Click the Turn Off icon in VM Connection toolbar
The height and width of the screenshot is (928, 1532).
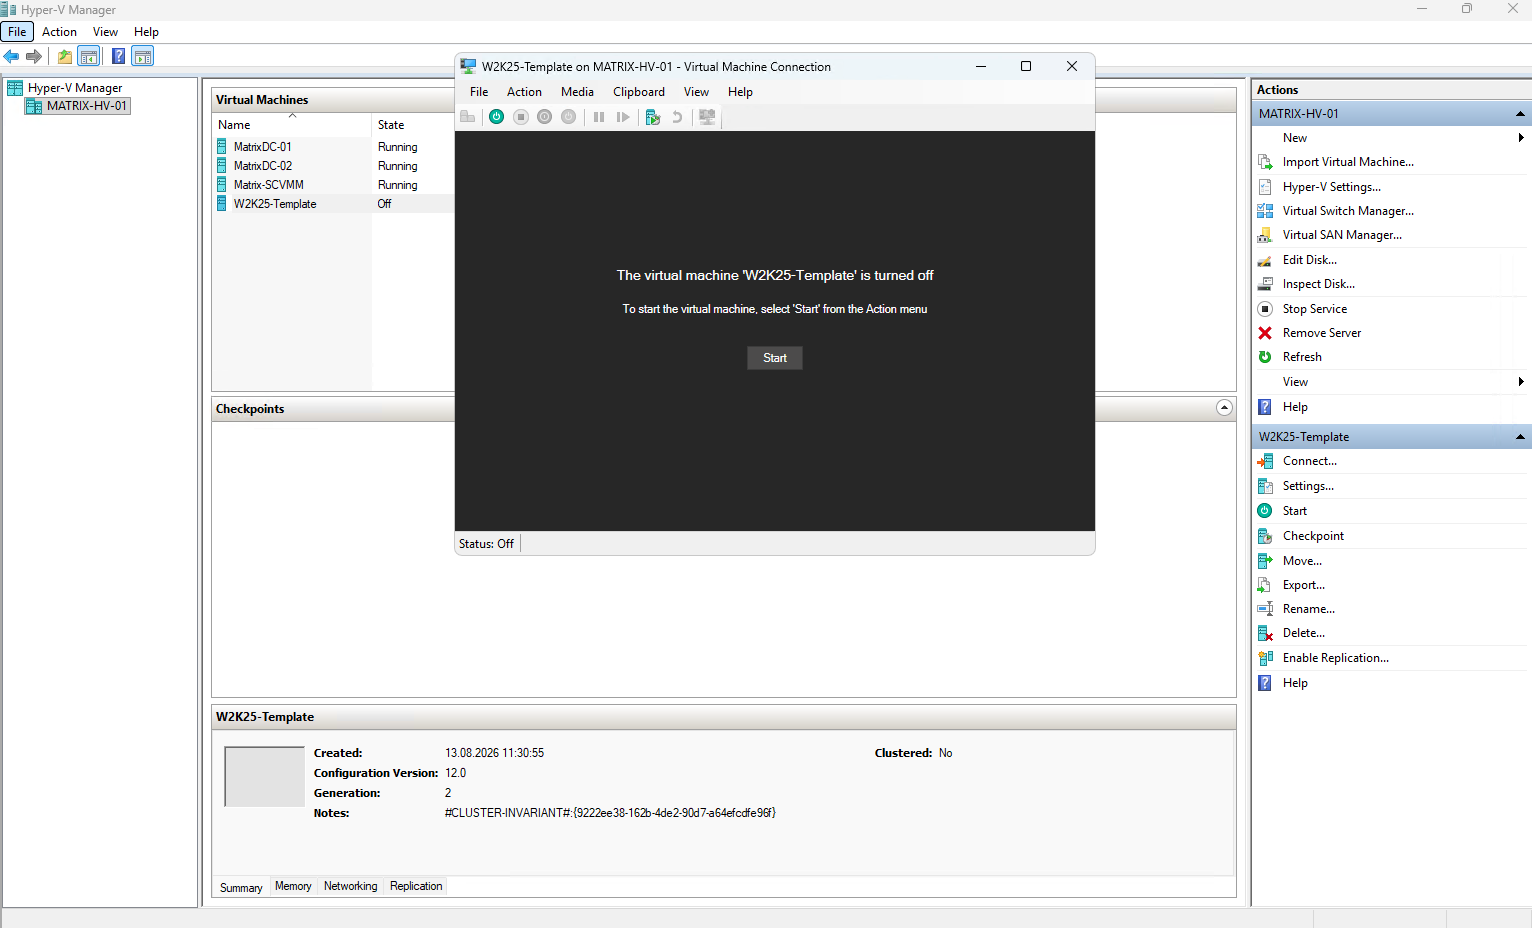coord(521,117)
